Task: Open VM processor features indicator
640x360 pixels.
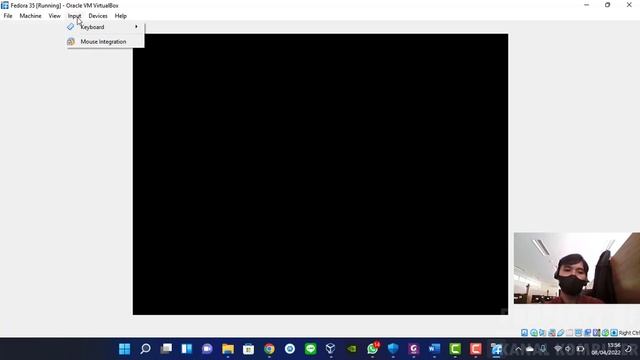Action: pos(596,333)
